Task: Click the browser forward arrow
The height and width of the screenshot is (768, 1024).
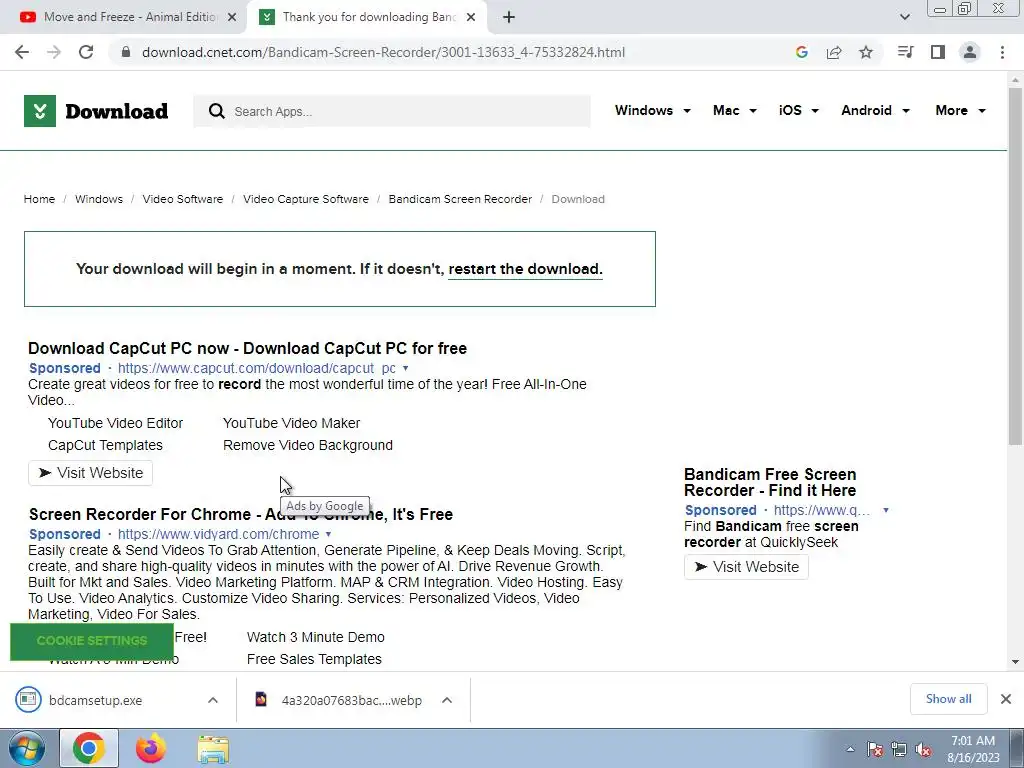Action: coord(54,52)
